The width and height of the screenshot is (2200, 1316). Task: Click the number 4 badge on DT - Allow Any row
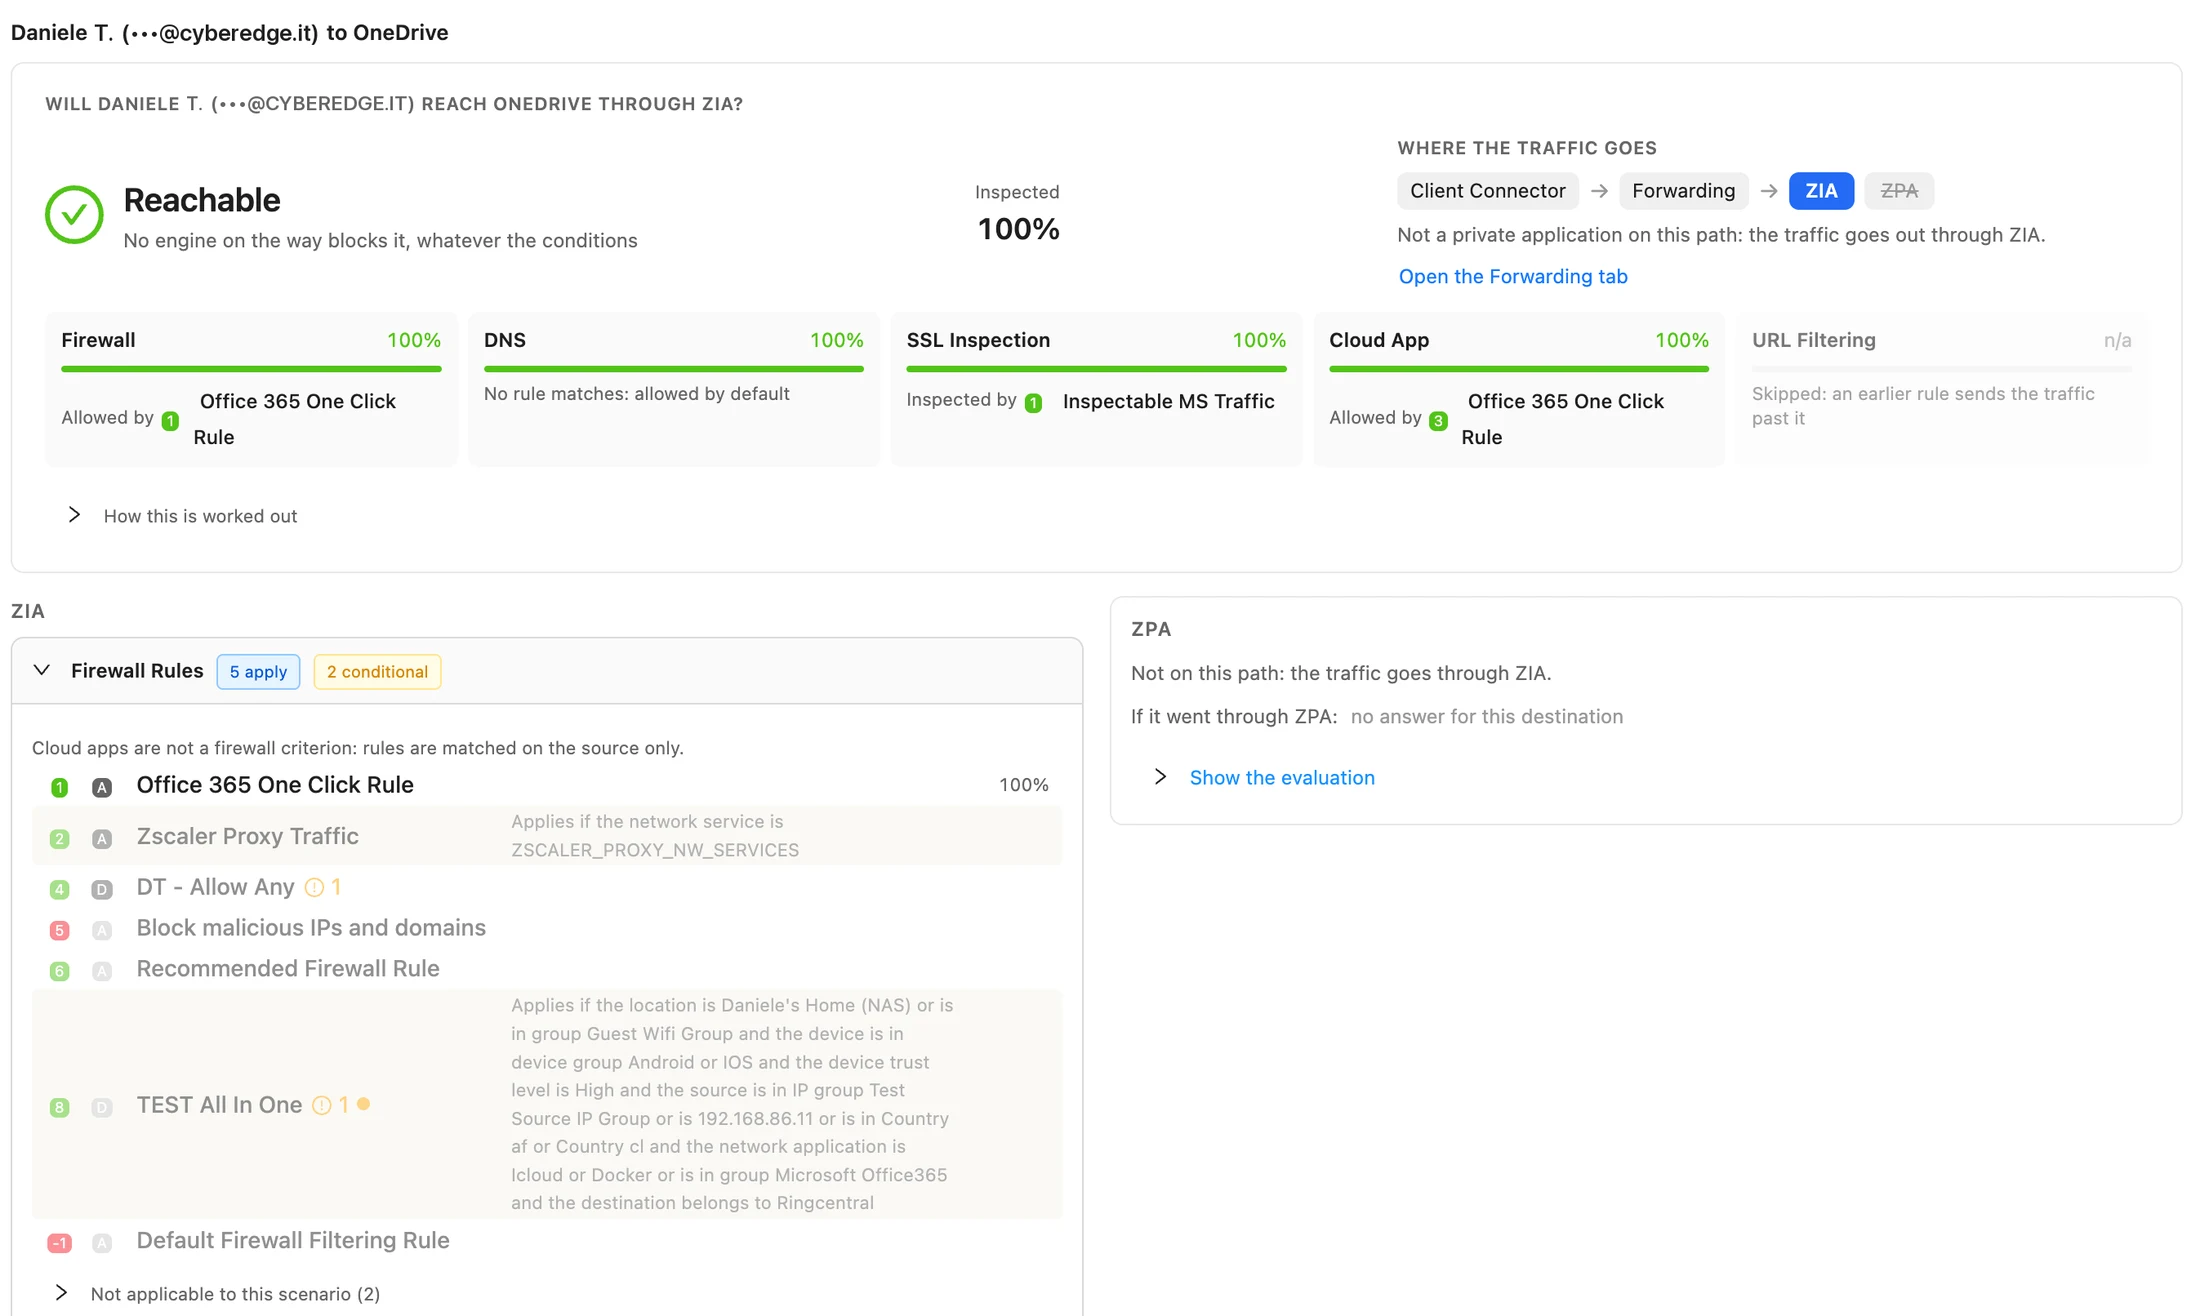point(60,890)
